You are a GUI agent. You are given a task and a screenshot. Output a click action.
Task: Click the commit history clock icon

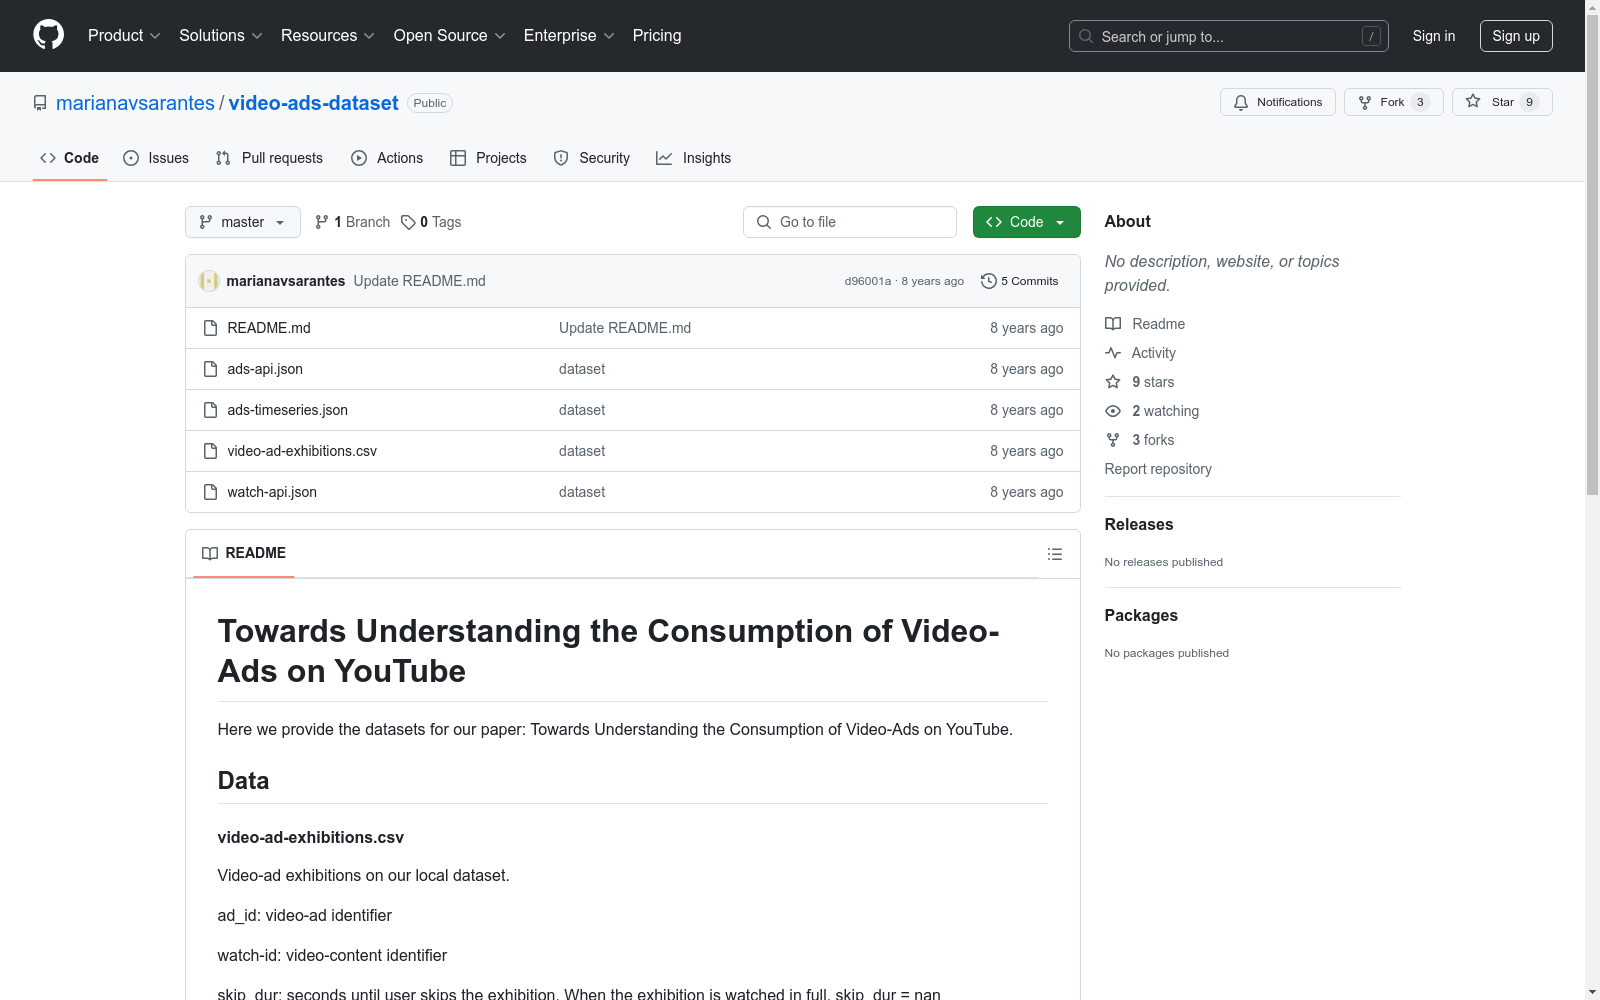(x=989, y=281)
